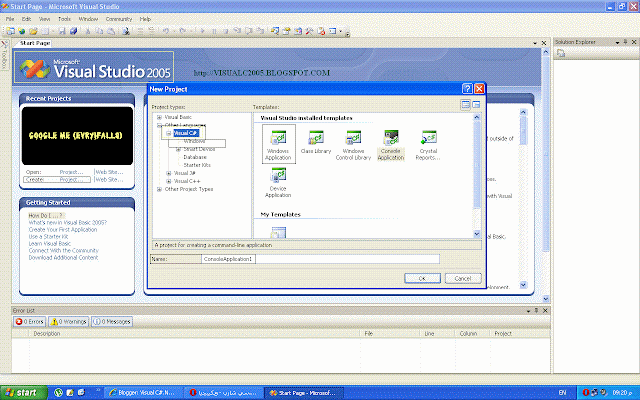The image size is (640, 400).
Task: Click the Paste toolbar icon
Action: click(x=111, y=31)
